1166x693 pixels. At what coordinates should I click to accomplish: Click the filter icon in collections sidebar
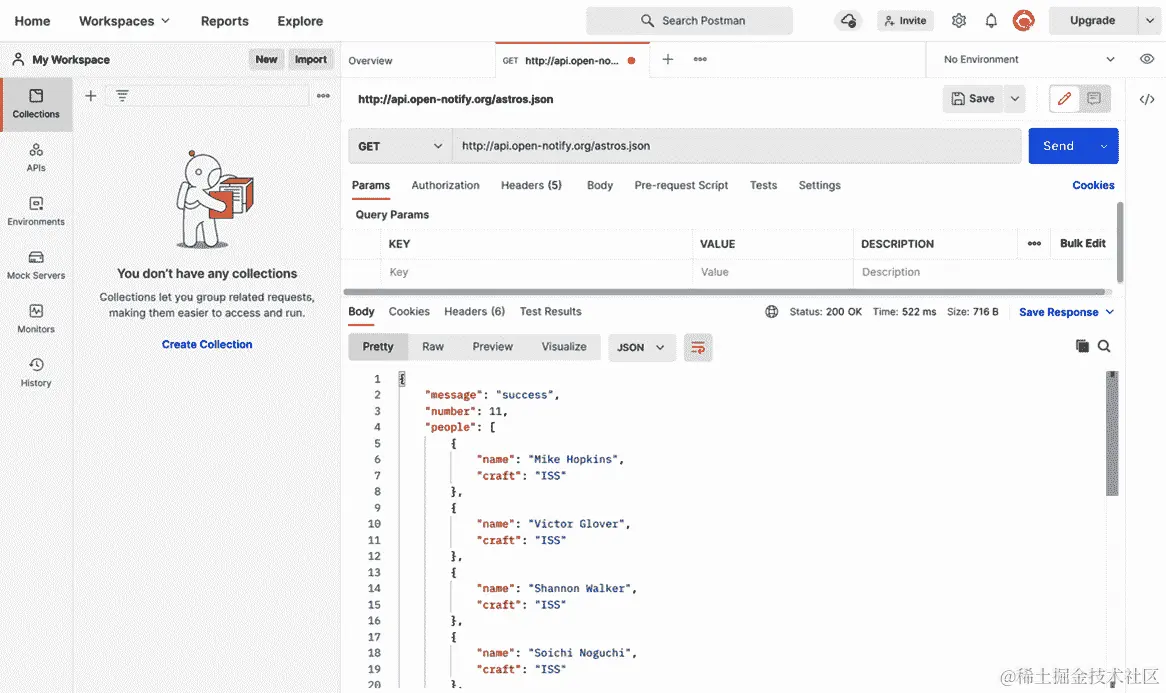point(122,95)
